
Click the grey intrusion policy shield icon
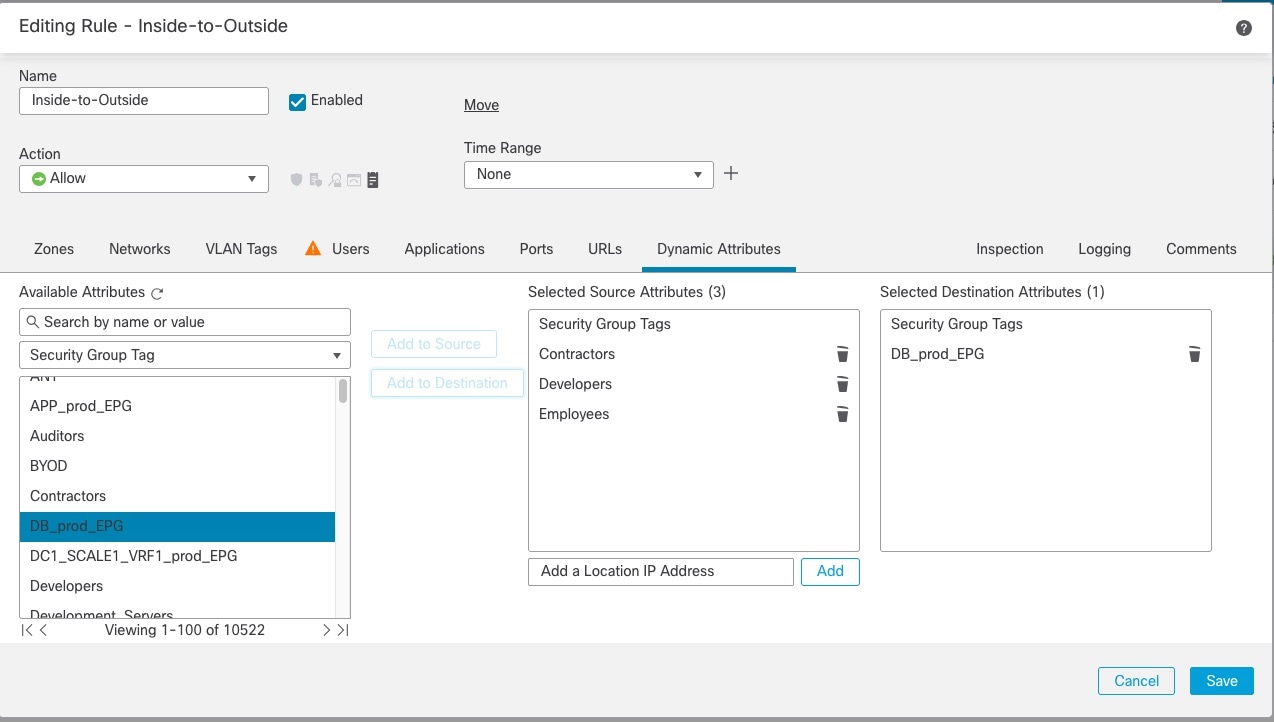click(x=296, y=180)
